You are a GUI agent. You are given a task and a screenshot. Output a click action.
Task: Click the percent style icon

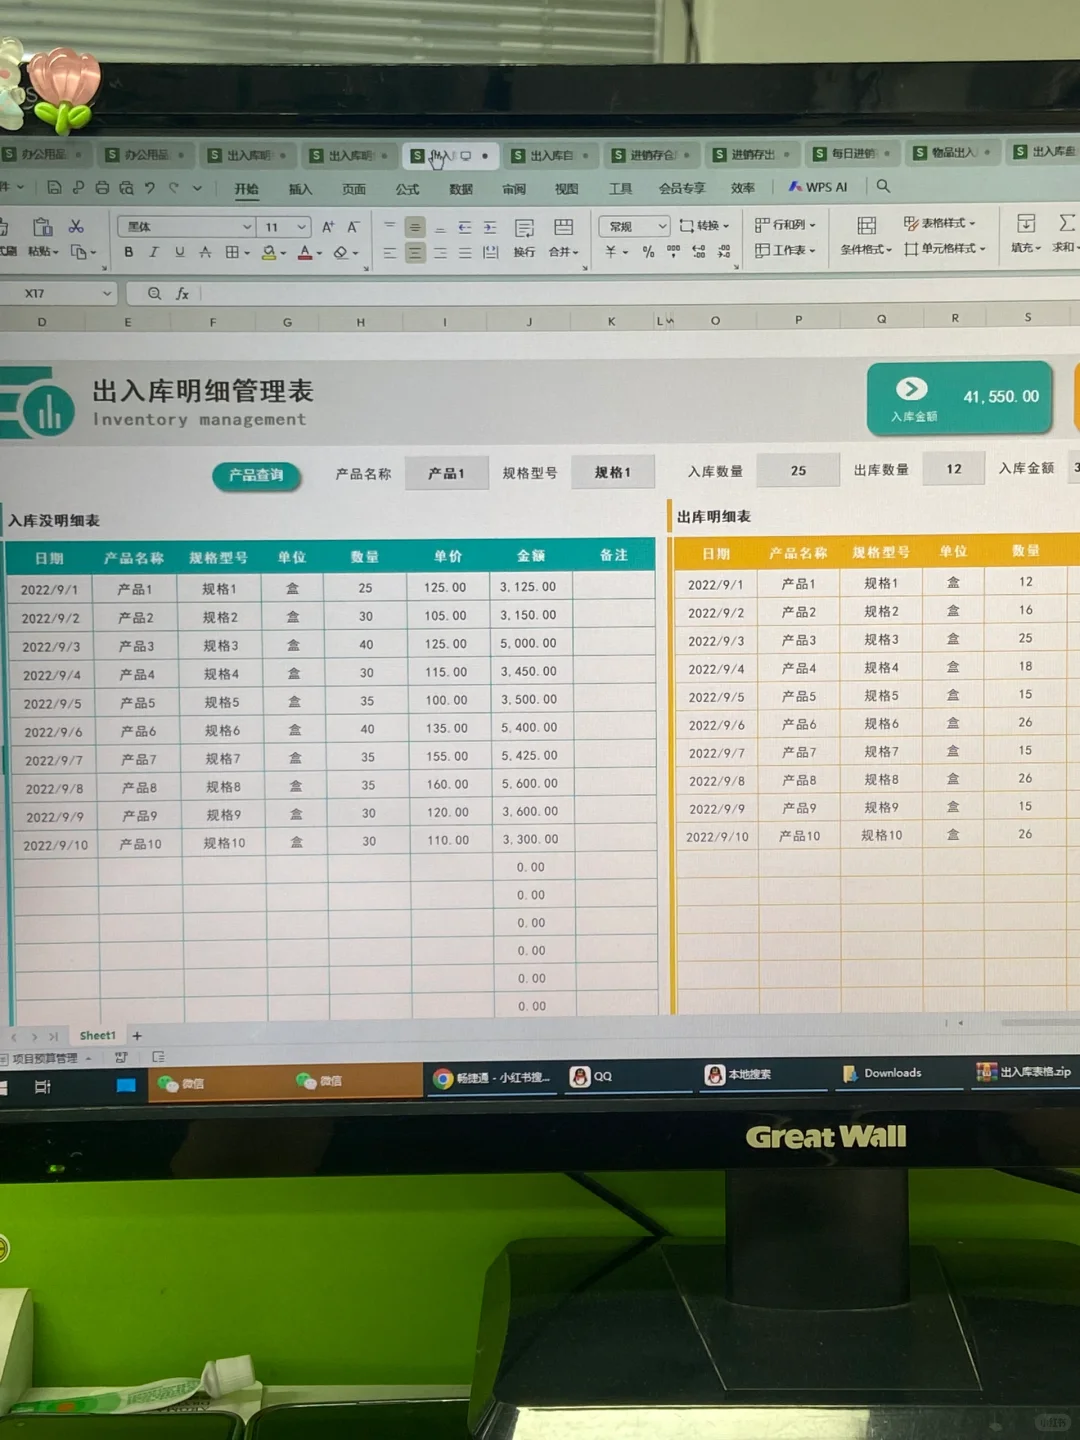click(648, 252)
